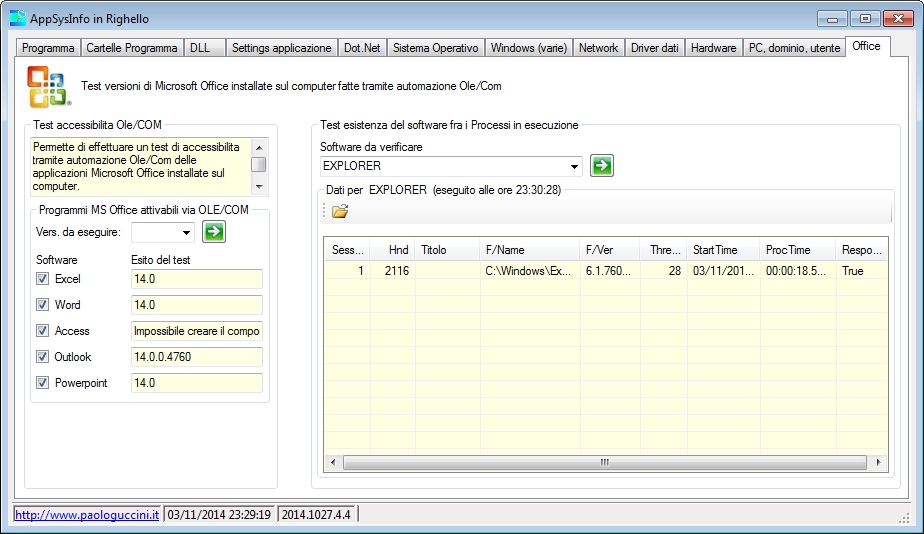Click the Word test result field

196,305
